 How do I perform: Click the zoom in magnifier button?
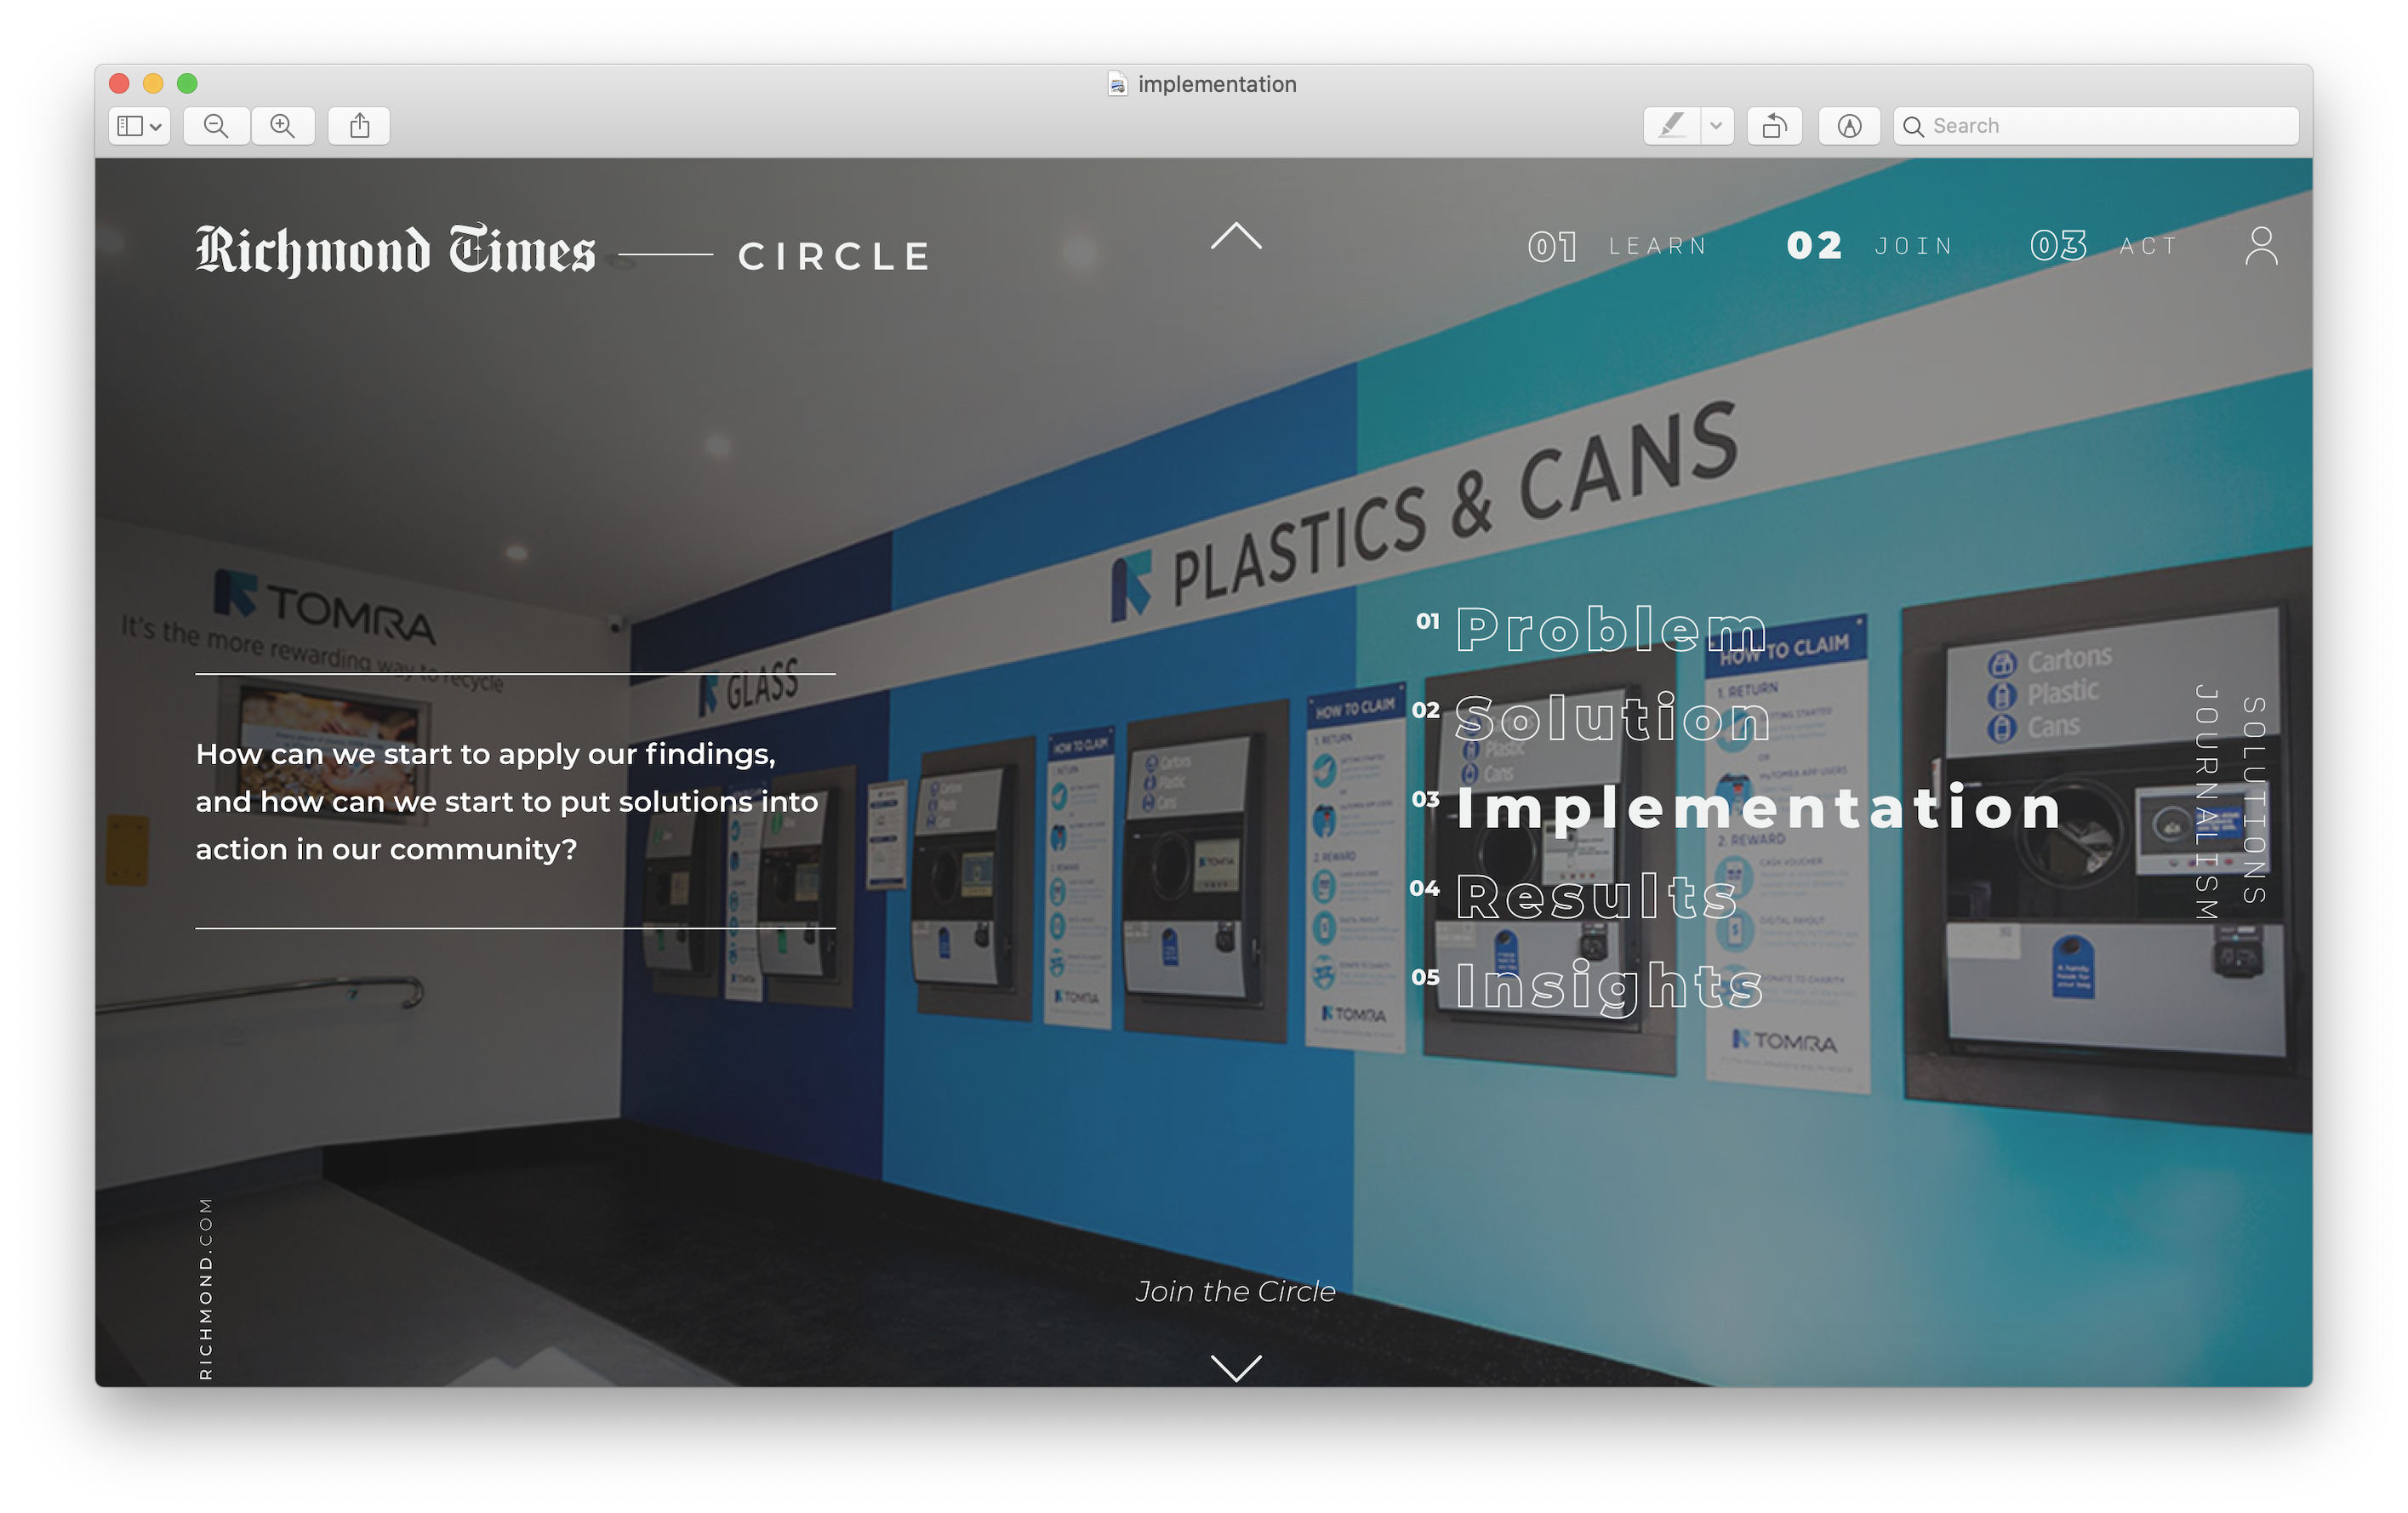click(283, 126)
